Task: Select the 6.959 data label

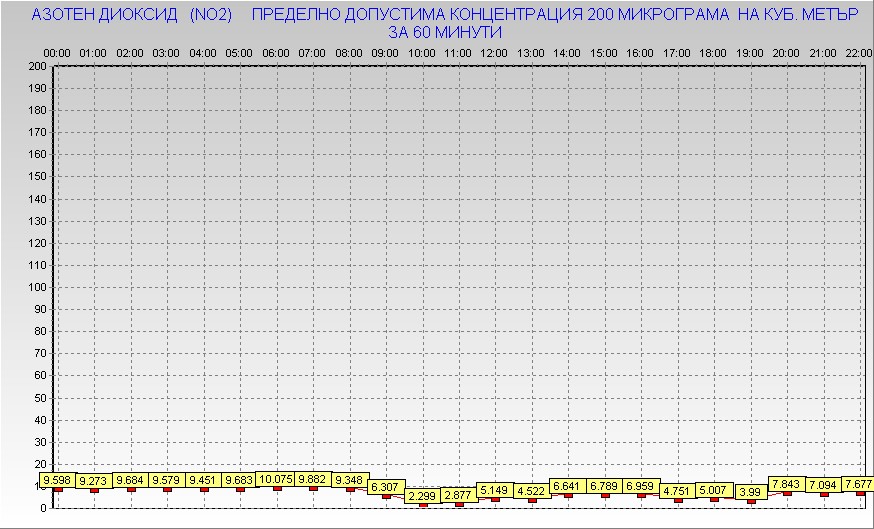Action: tap(641, 486)
